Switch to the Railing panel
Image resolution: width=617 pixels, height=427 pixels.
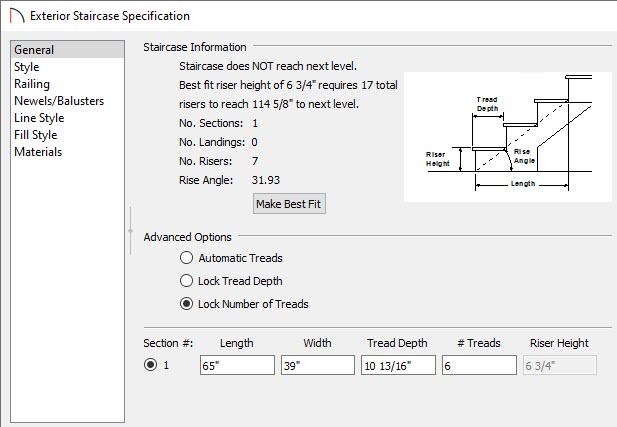68,84
